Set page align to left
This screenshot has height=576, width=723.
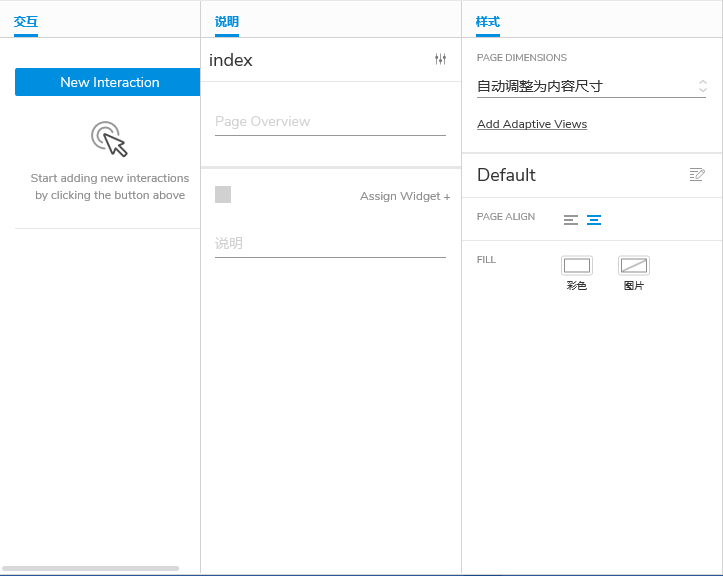(x=571, y=220)
